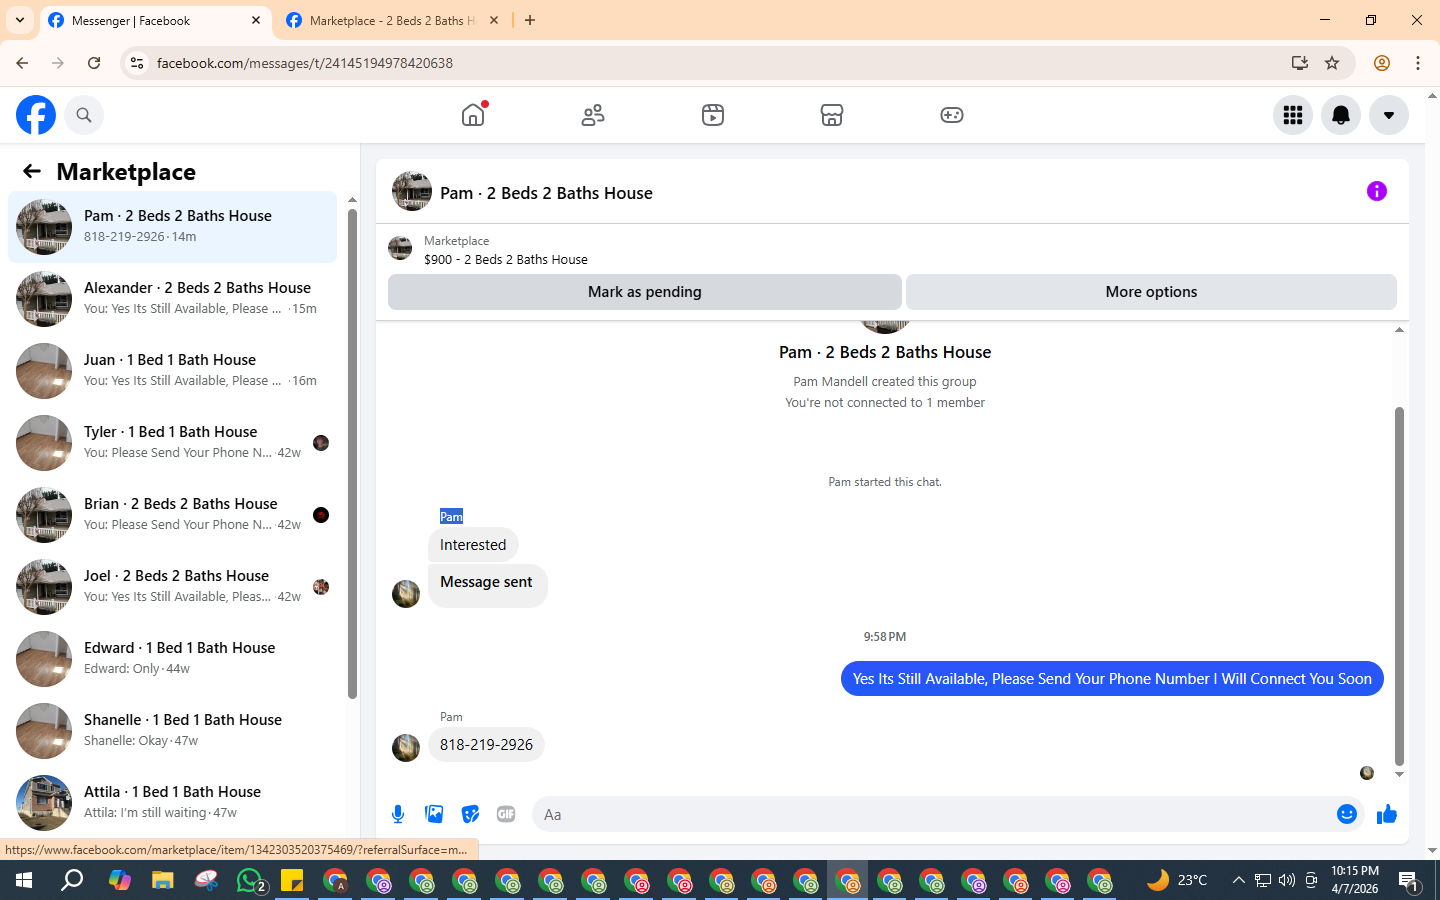Screen dimensions: 1440x900
Task: Click the chat messages vertical scrollbar
Action: coord(1399,586)
